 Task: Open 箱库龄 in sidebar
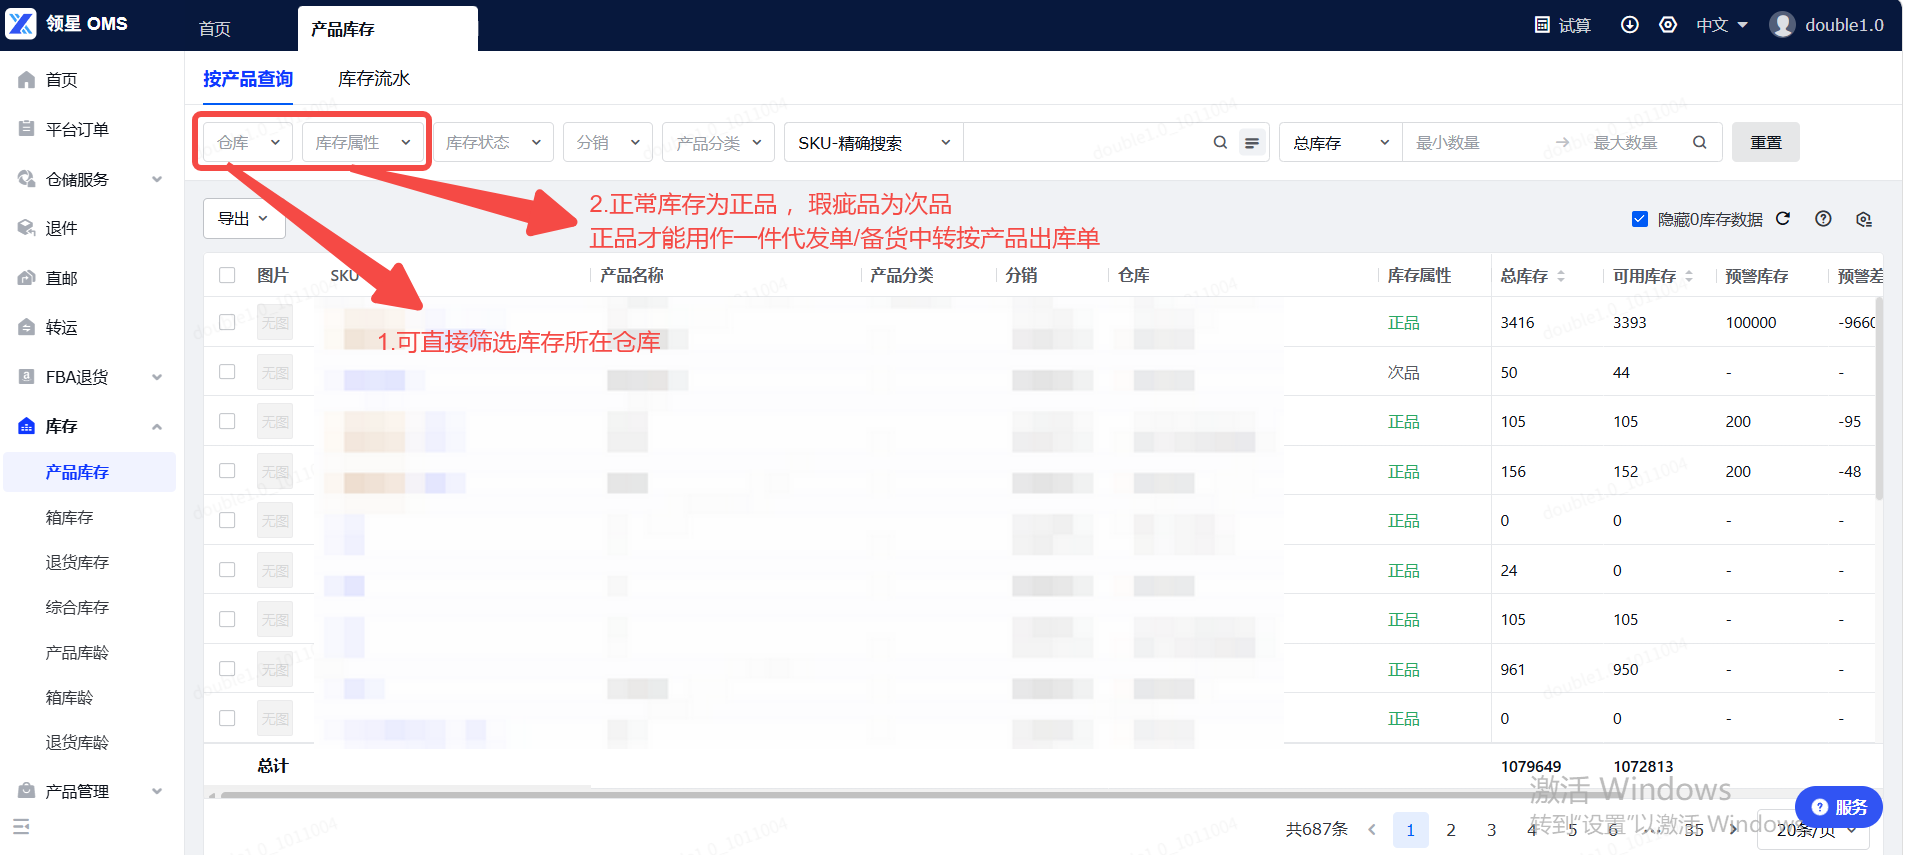coord(69,697)
